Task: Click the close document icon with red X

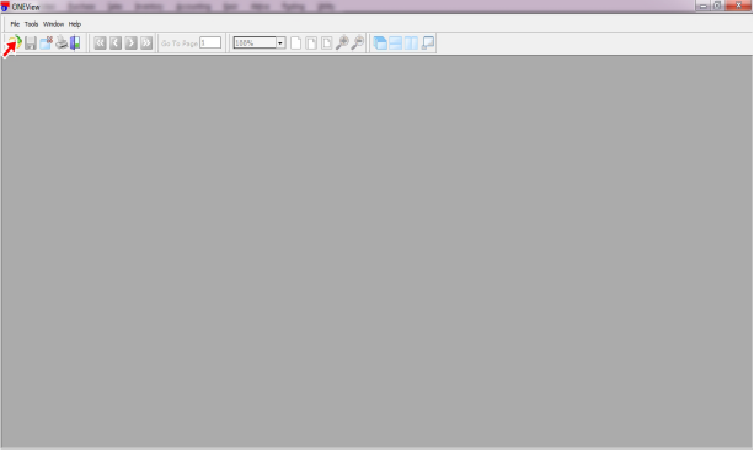Action: click(46, 43)
